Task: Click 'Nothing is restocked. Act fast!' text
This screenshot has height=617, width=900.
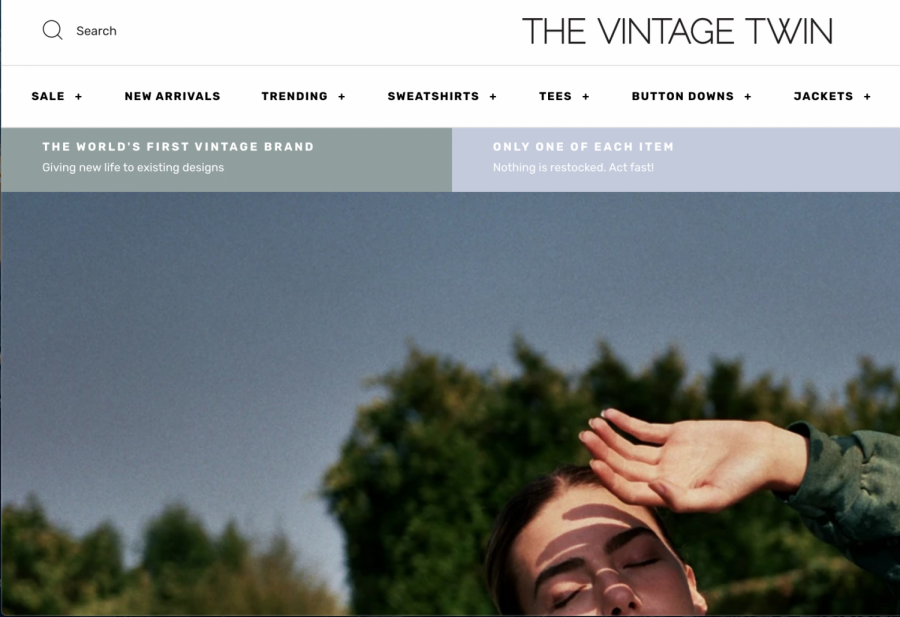Action: [573, 168]
